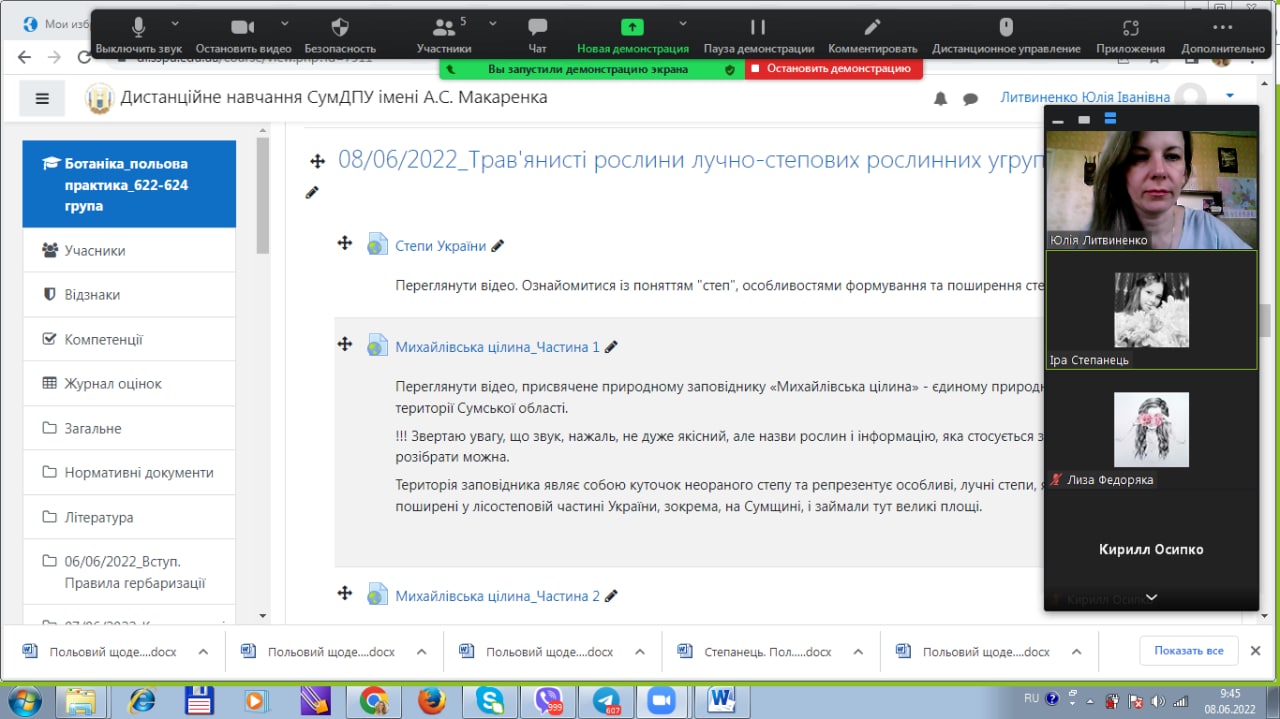The width and height of the screenshot is (1280, 719).
Task: Open the Skype taskbar icon
Action: coord(490,701)
